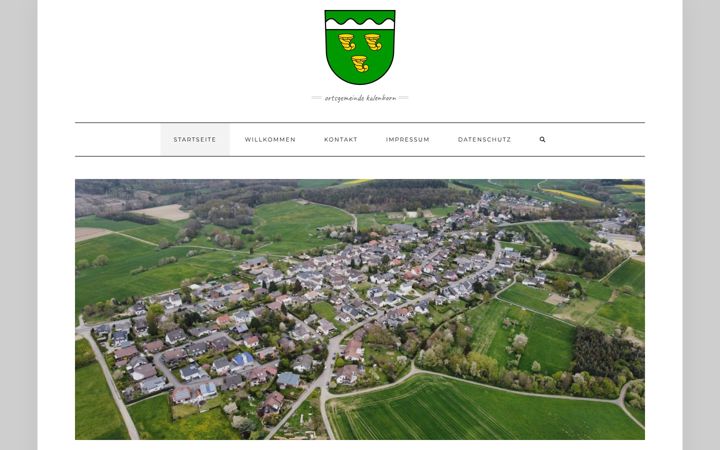Viewport: 720px width, 450px height.
Task: Click the aerial village photo banner
Action: [360, 309]
